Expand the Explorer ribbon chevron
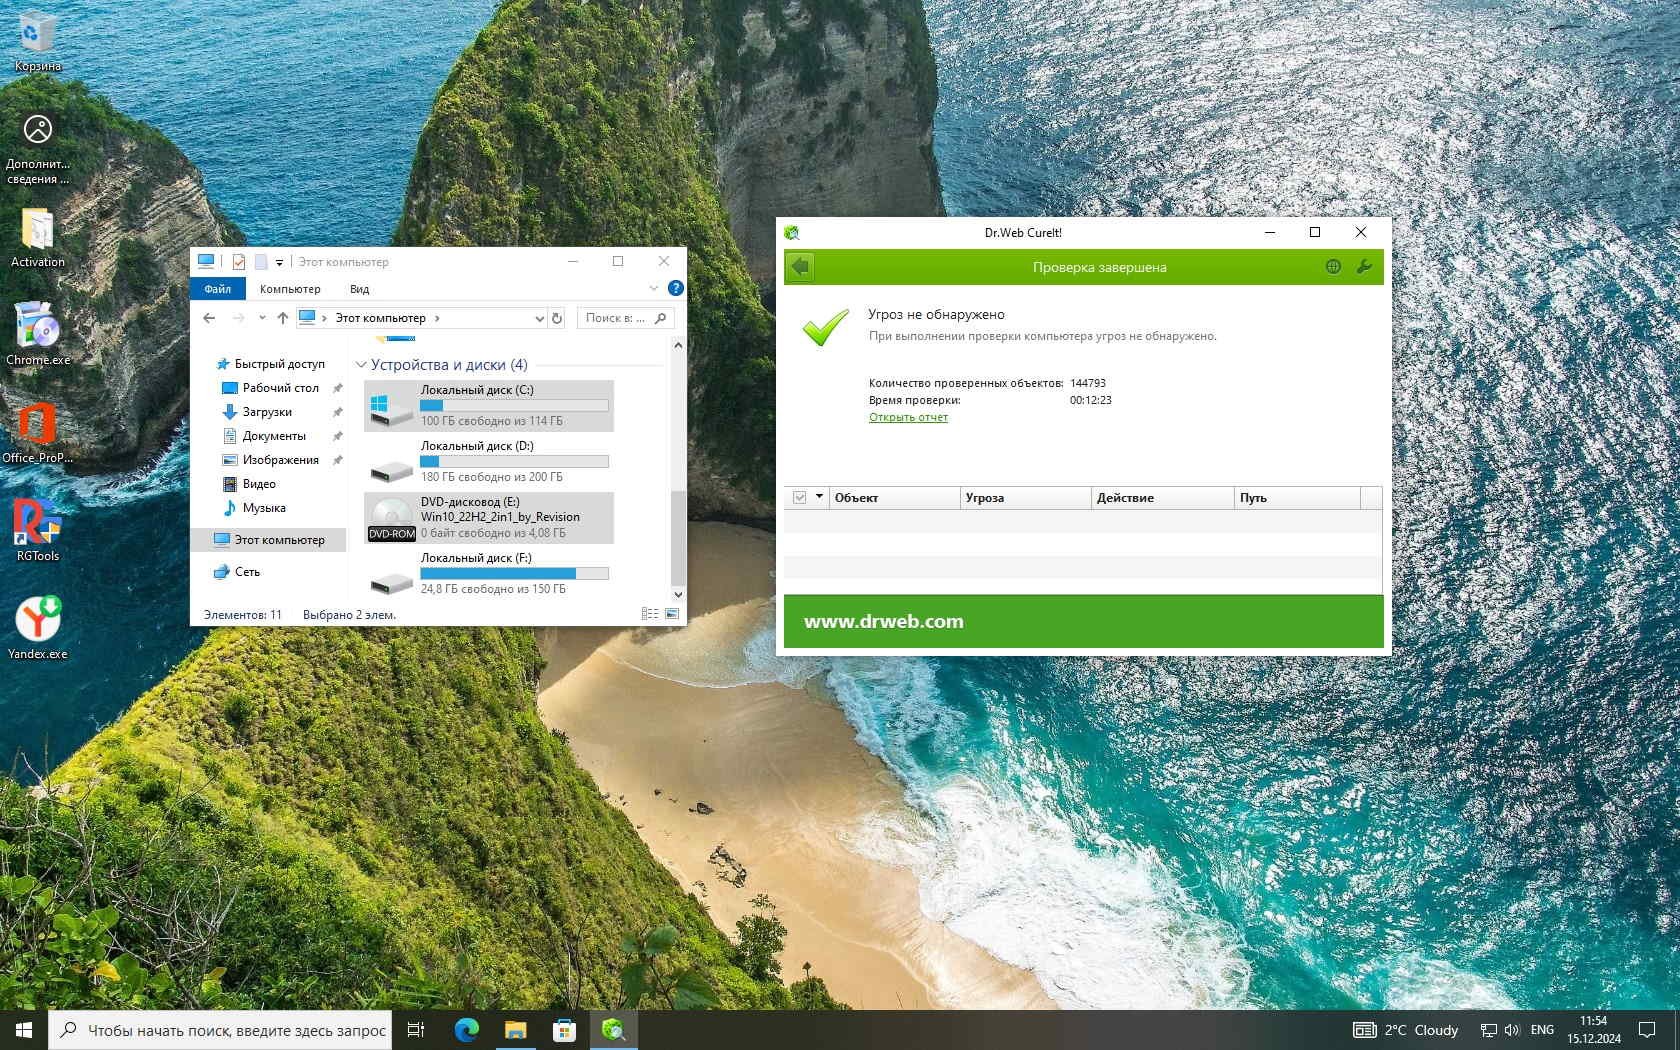 654,288
